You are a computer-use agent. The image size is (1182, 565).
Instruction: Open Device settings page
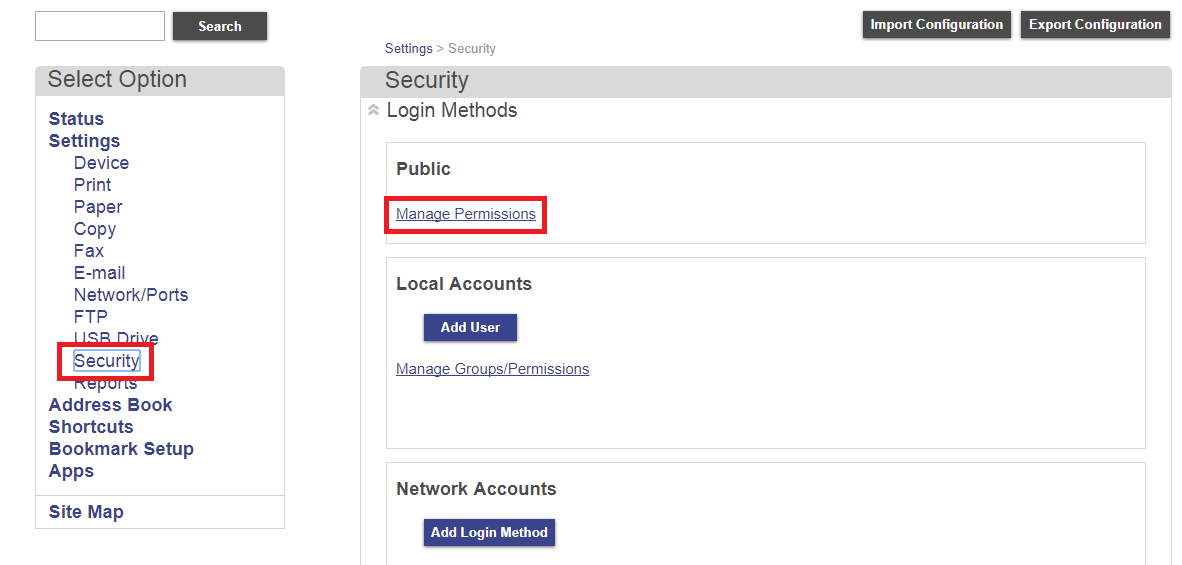(x=101, y=163)
